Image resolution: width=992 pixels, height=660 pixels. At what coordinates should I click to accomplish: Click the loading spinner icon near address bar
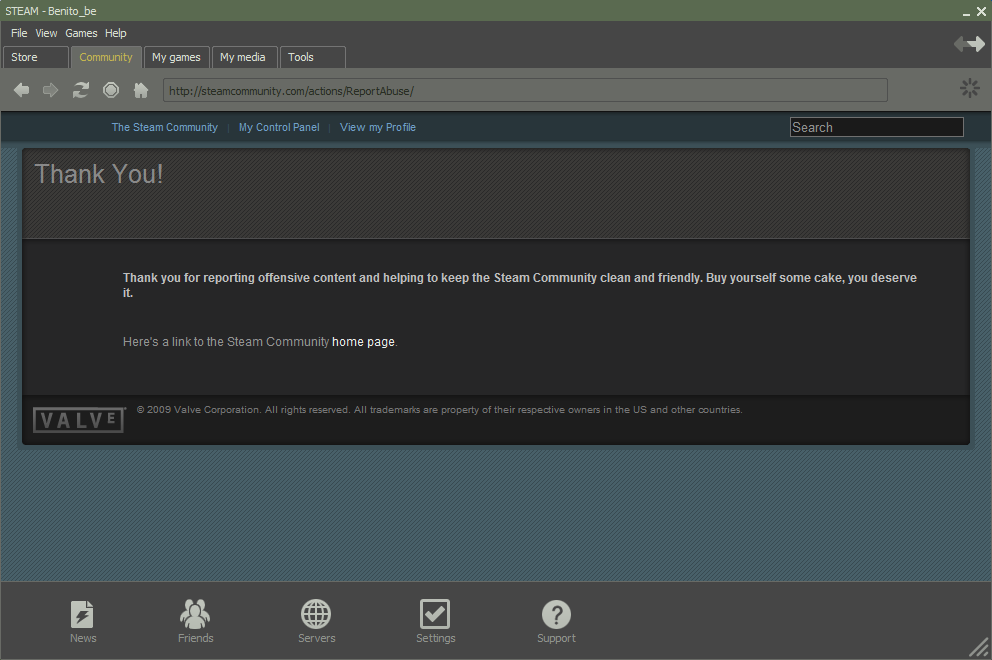(x=969, y=89)
